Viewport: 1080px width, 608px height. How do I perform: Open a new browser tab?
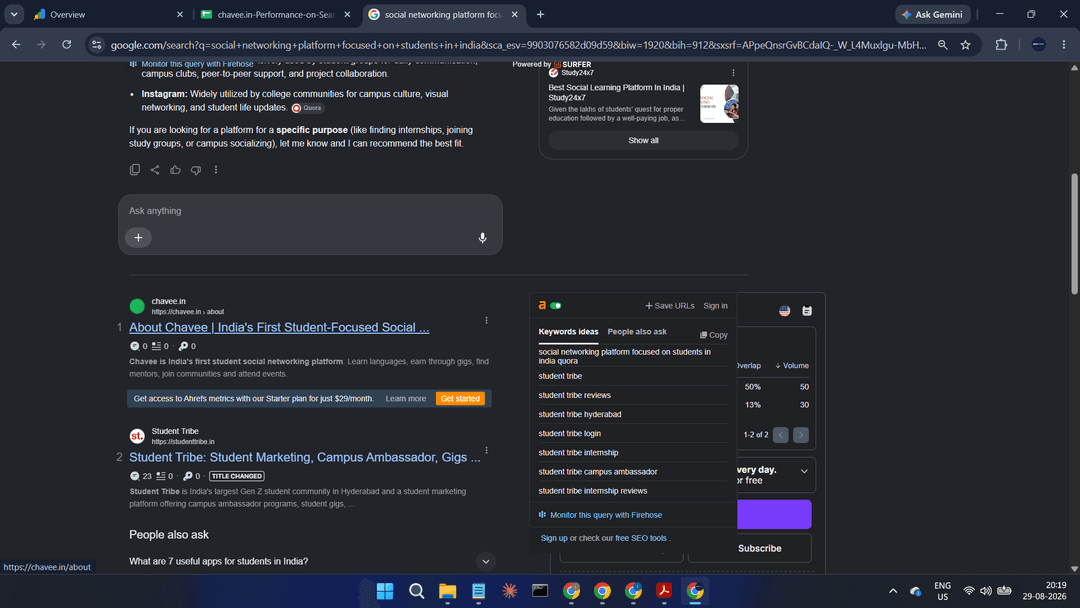pos(541,14)
